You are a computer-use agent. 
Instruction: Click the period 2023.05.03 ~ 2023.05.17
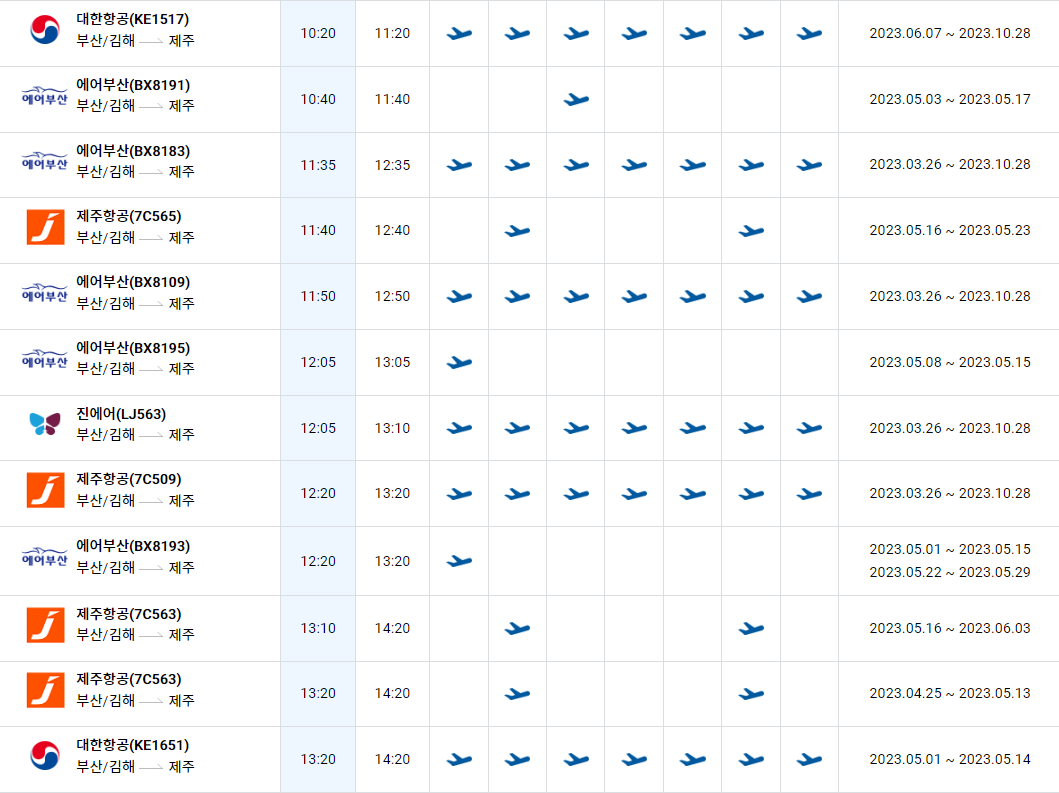[950, 99]
